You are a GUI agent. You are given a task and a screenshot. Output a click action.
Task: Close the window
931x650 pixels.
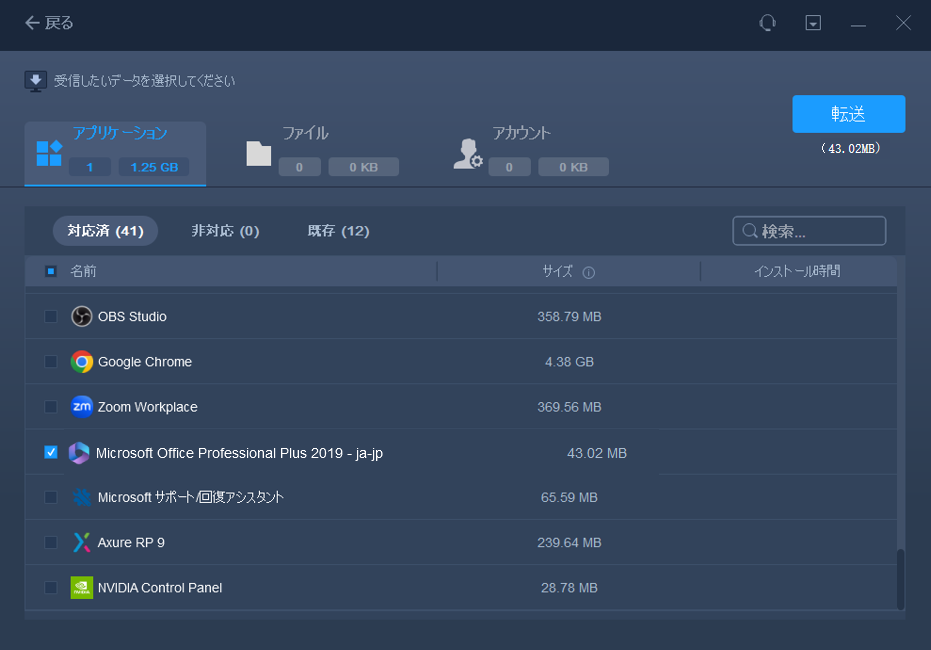[903, 23]
